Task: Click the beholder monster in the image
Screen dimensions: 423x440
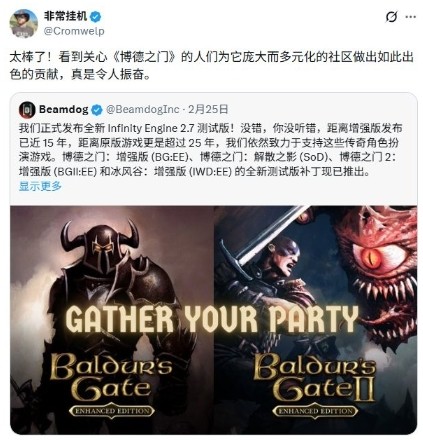Action: pos(372,267)
